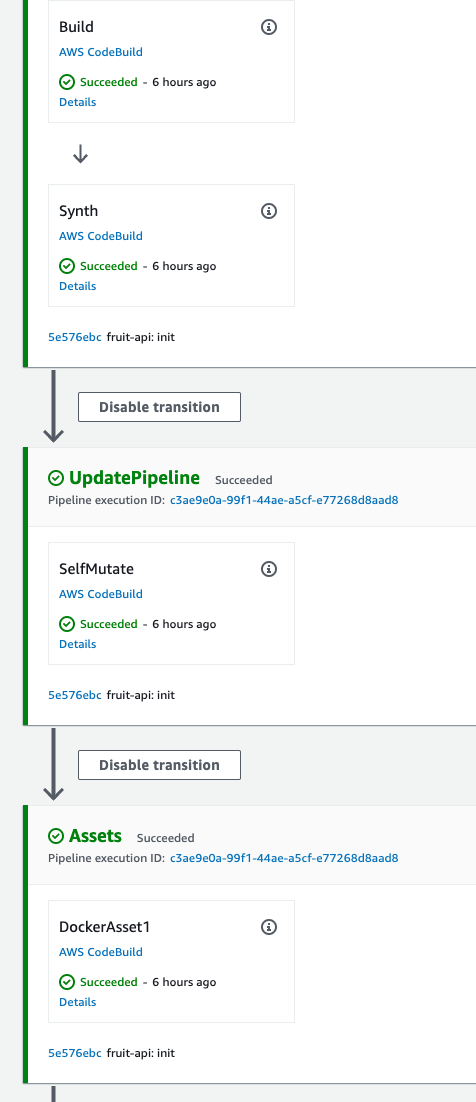Image resolution: width=476 pixels, height=1102 pixels.
Task: Open AWS CodeBuild link in Synth card
Action: tap(101, 236)
